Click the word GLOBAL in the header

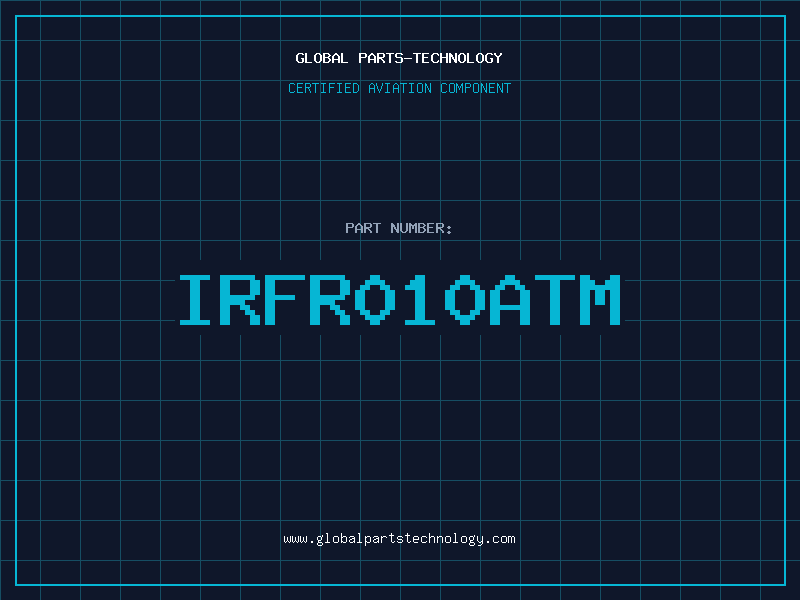coord(322,58)
